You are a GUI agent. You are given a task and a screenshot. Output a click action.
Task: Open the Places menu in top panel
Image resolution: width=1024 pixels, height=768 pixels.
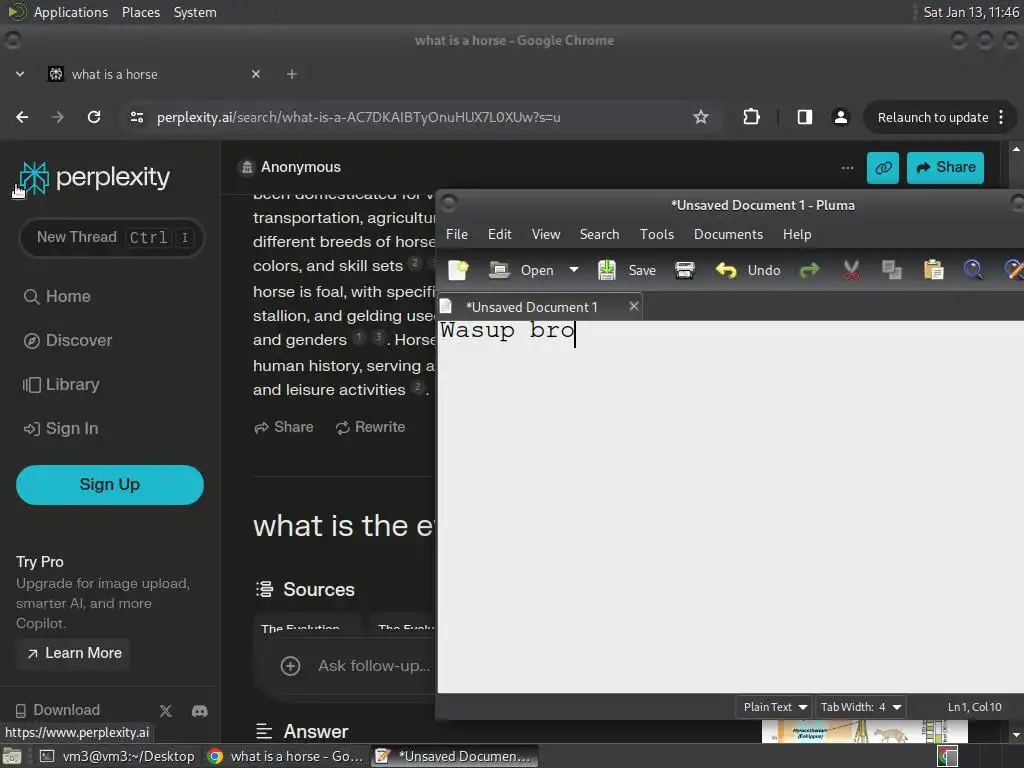tap(140, 12)
